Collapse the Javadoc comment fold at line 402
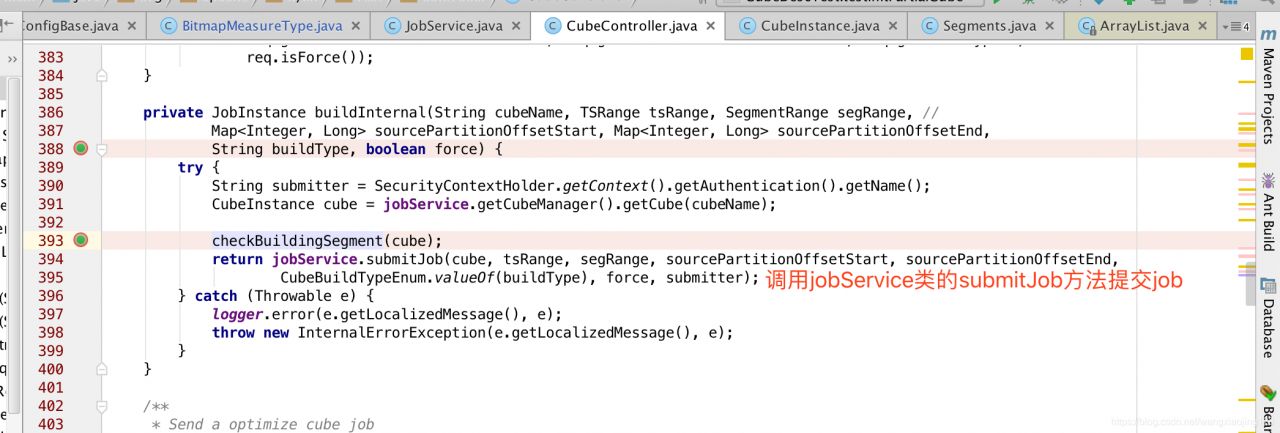Viewport: 1280px width, 433px height. 101,406
